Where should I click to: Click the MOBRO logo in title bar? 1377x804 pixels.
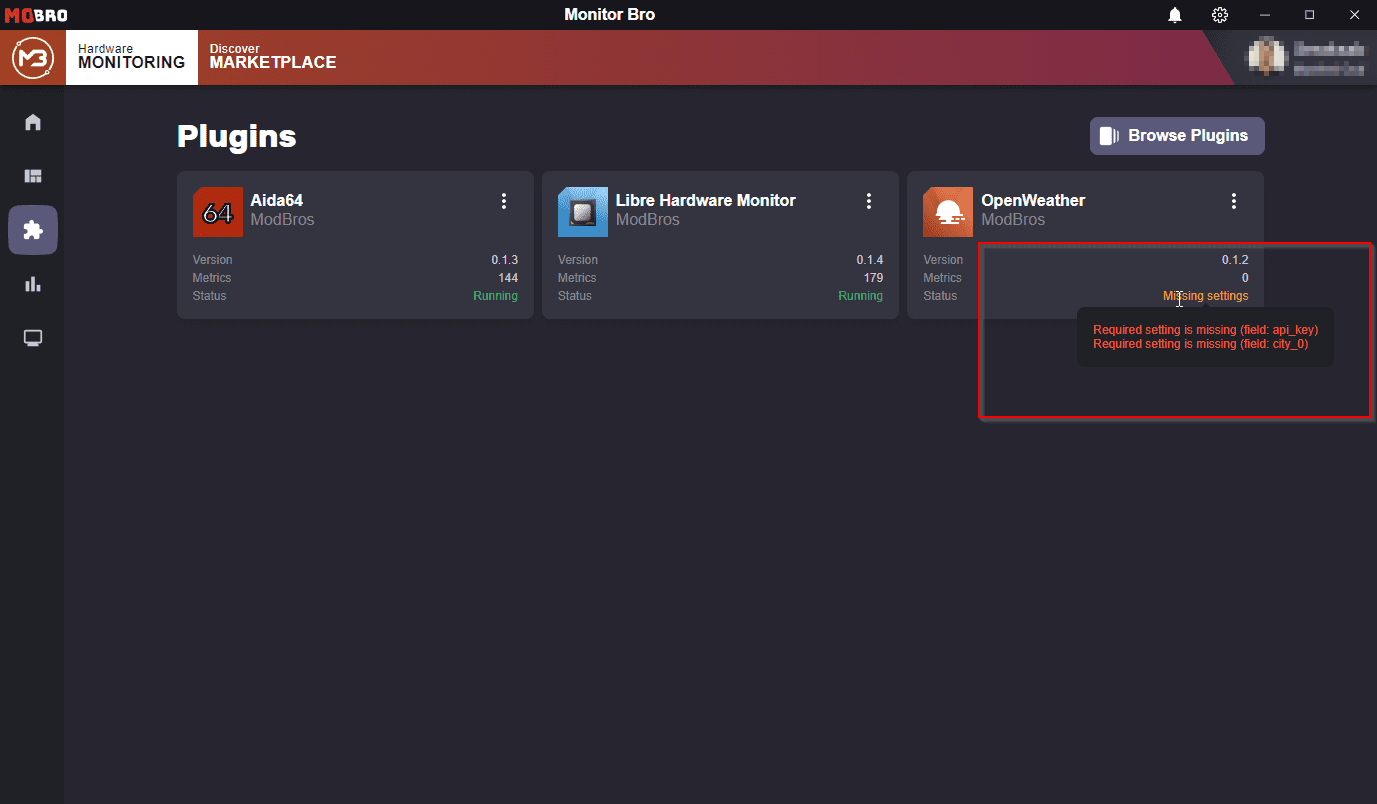[36, 15]
